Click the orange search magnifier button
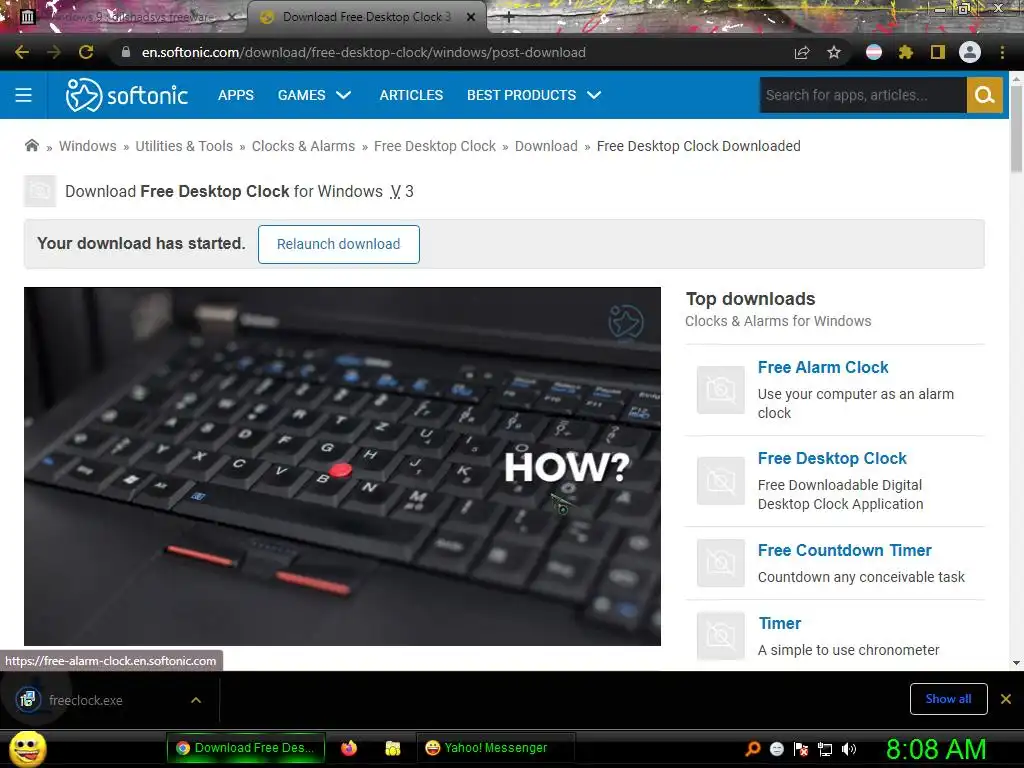The height and width of the screenshot is (768, 1024). [984, 95]
